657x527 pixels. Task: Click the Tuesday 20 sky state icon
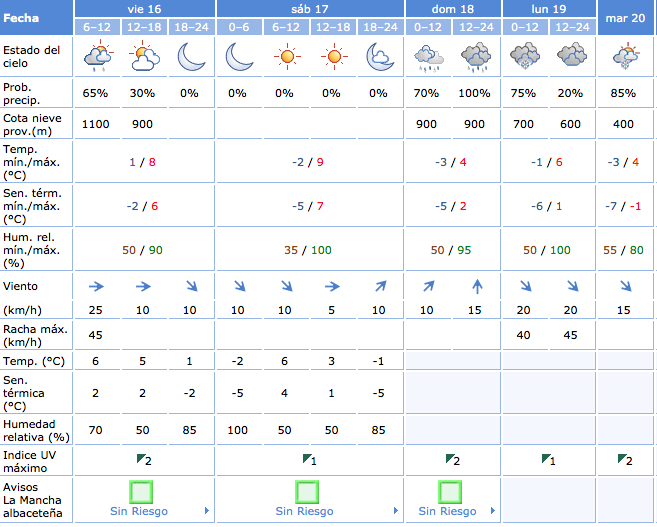(627, 57)
